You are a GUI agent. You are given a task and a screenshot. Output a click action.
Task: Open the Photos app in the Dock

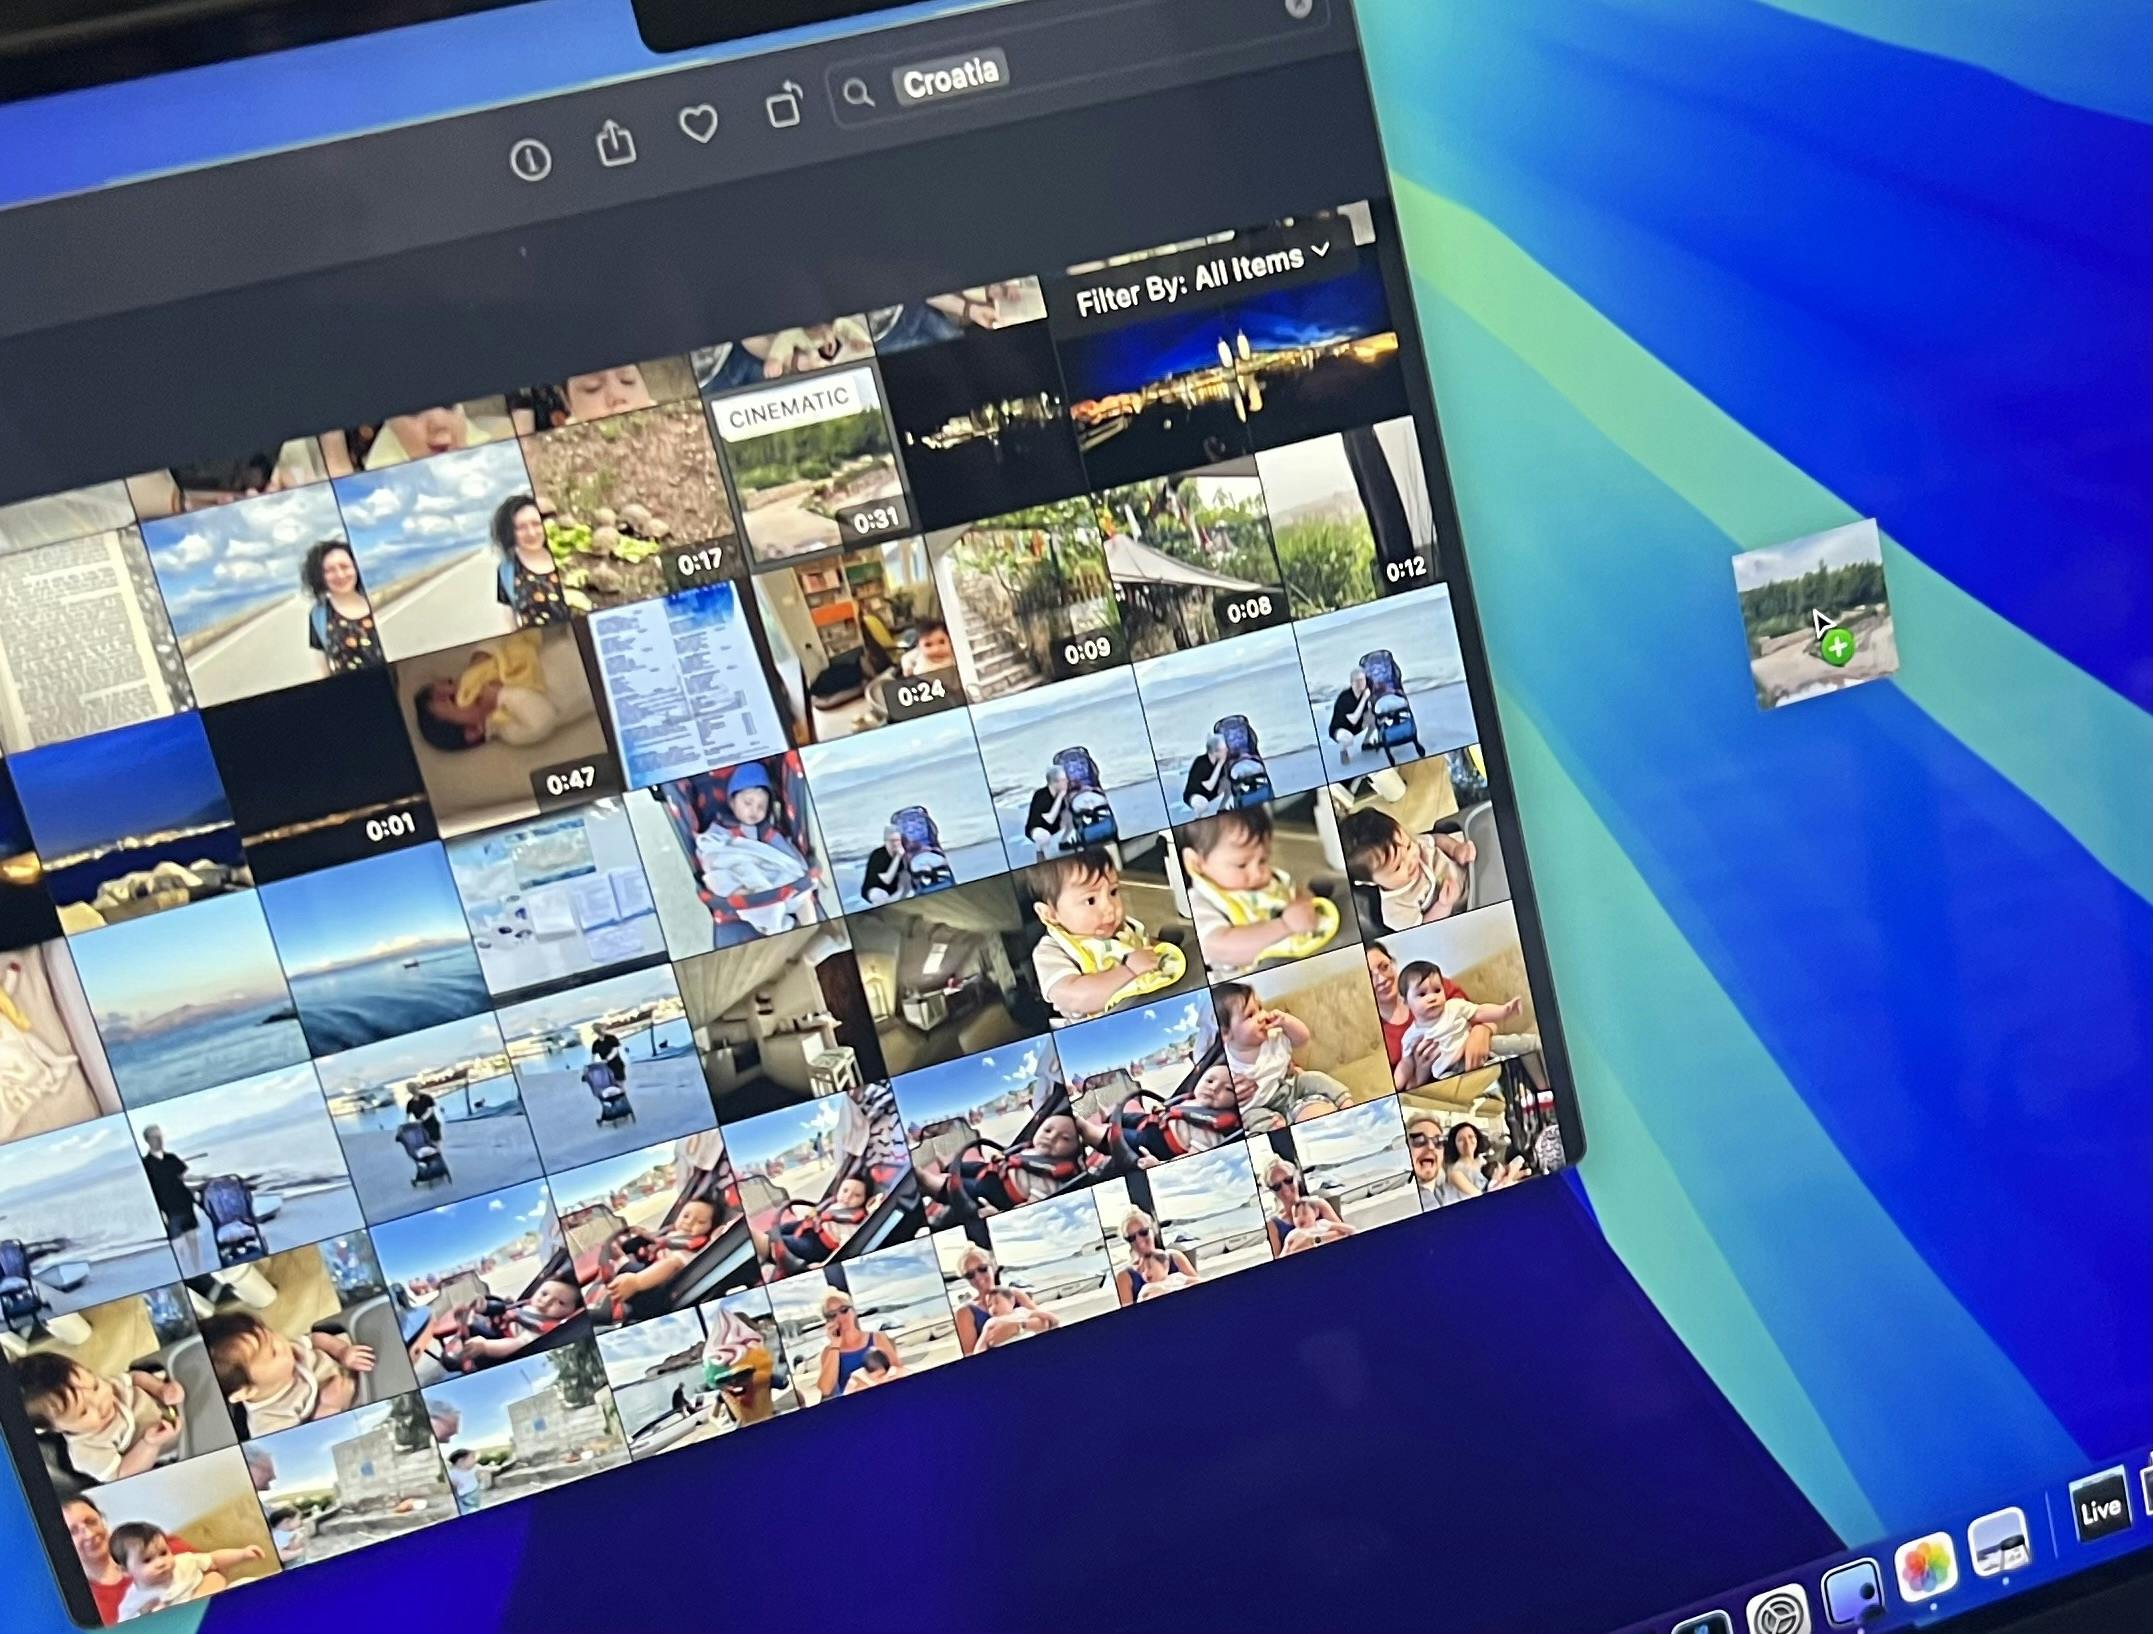point(1925,1566)
